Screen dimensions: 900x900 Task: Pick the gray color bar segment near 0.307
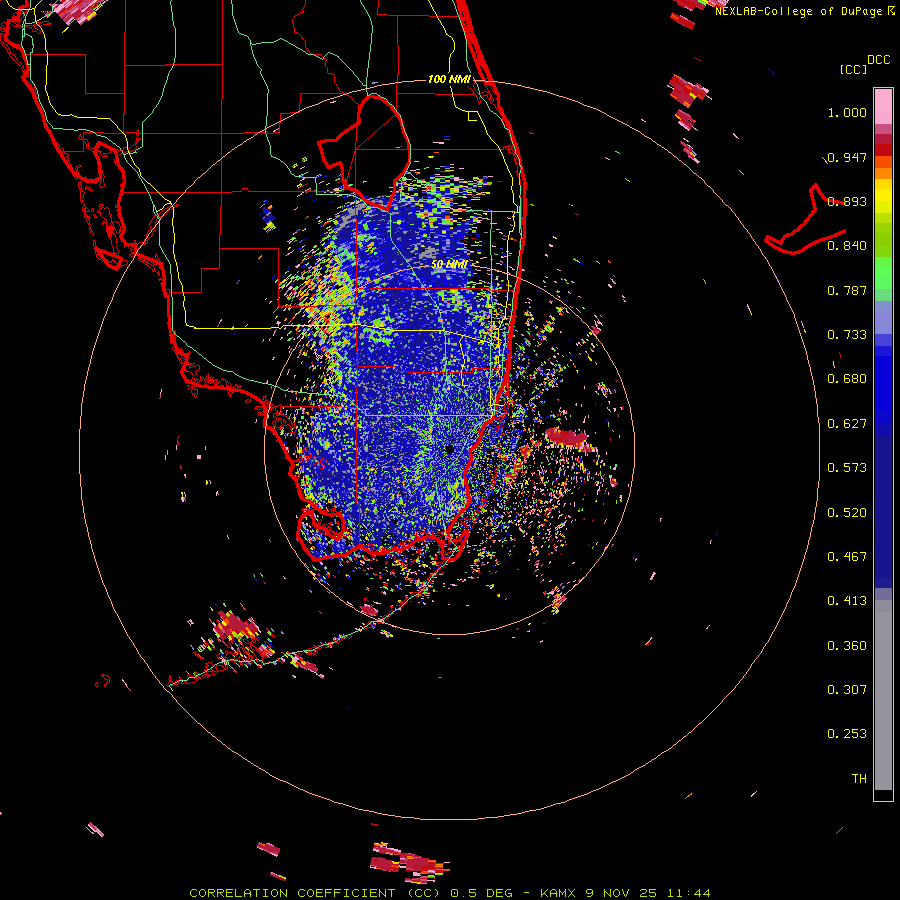pos(883,695)
